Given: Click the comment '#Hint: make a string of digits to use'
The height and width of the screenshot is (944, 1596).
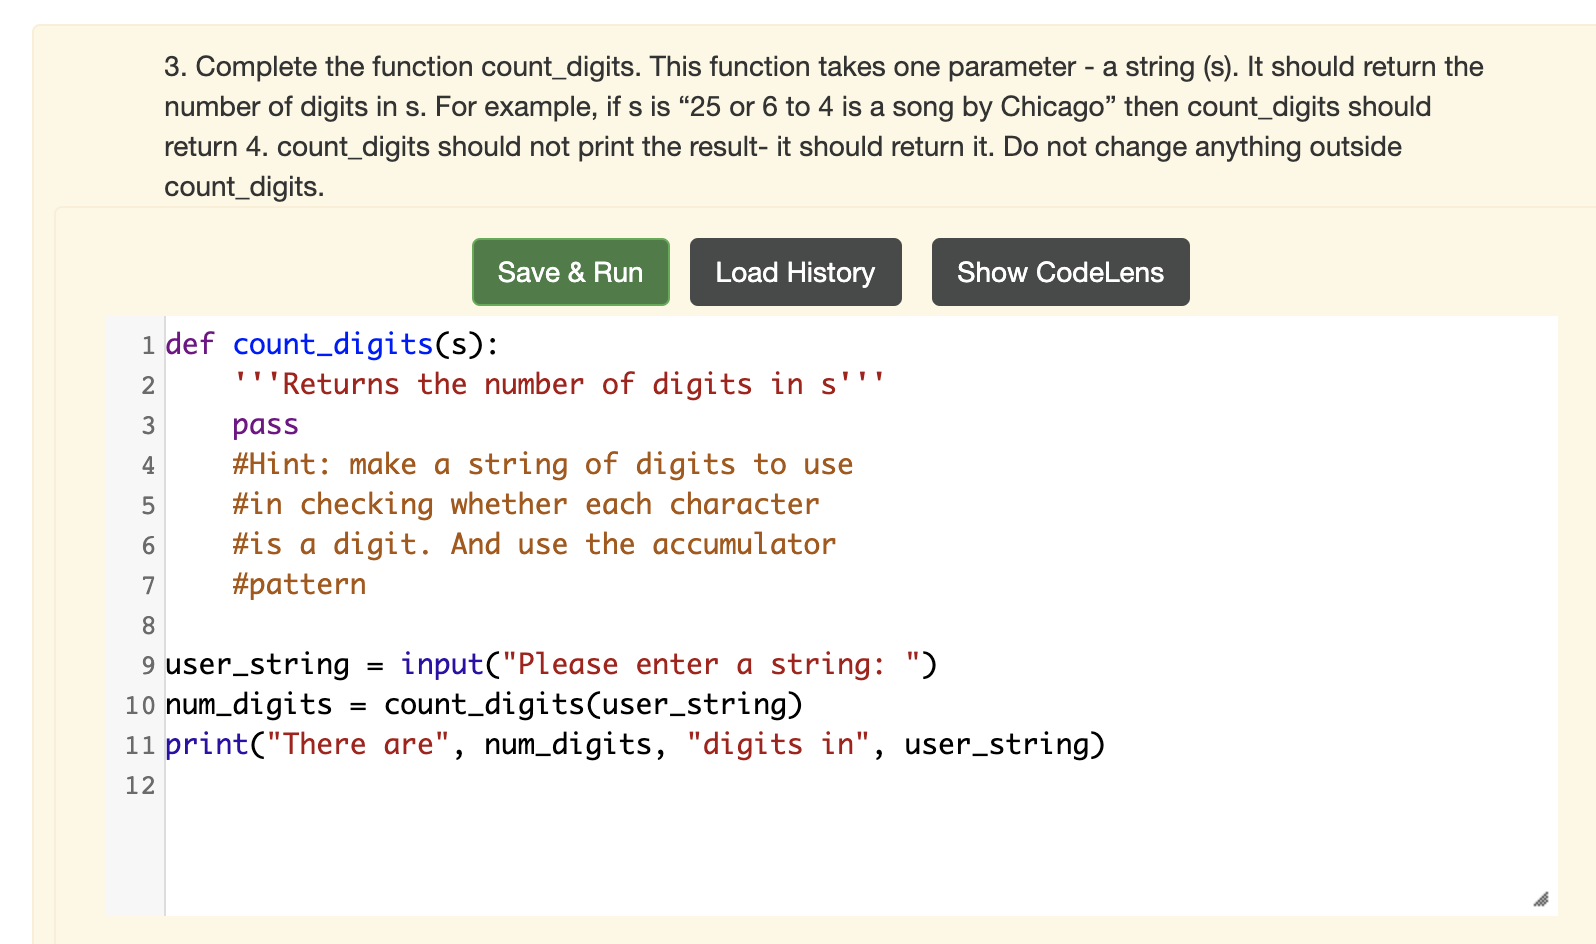Looking at the screenshot, I should pyautogui.click(x=543, y=464).
